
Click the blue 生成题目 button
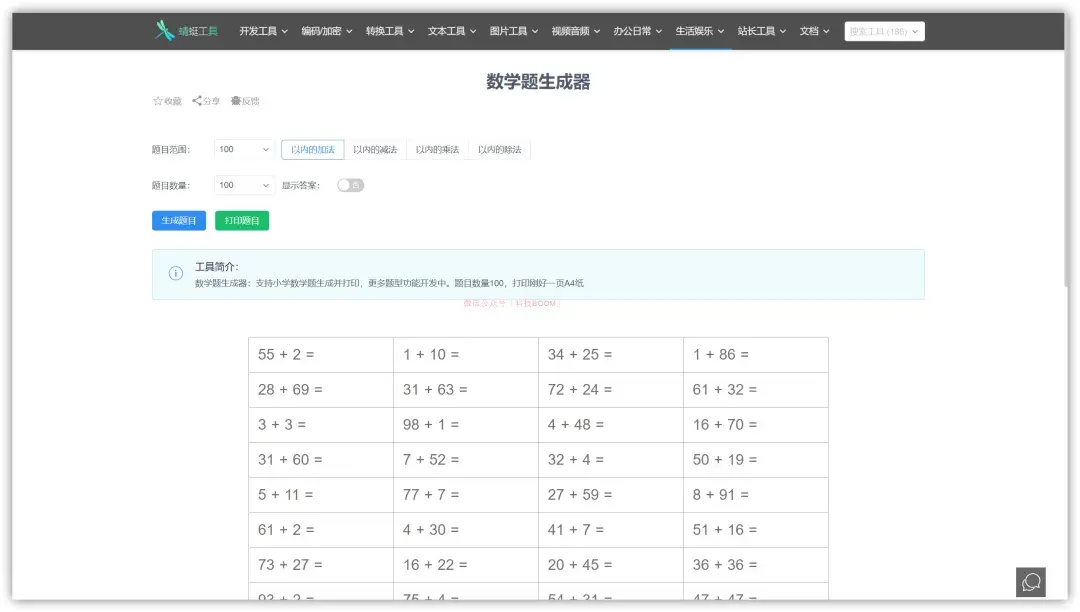click(x=179, y=220)
